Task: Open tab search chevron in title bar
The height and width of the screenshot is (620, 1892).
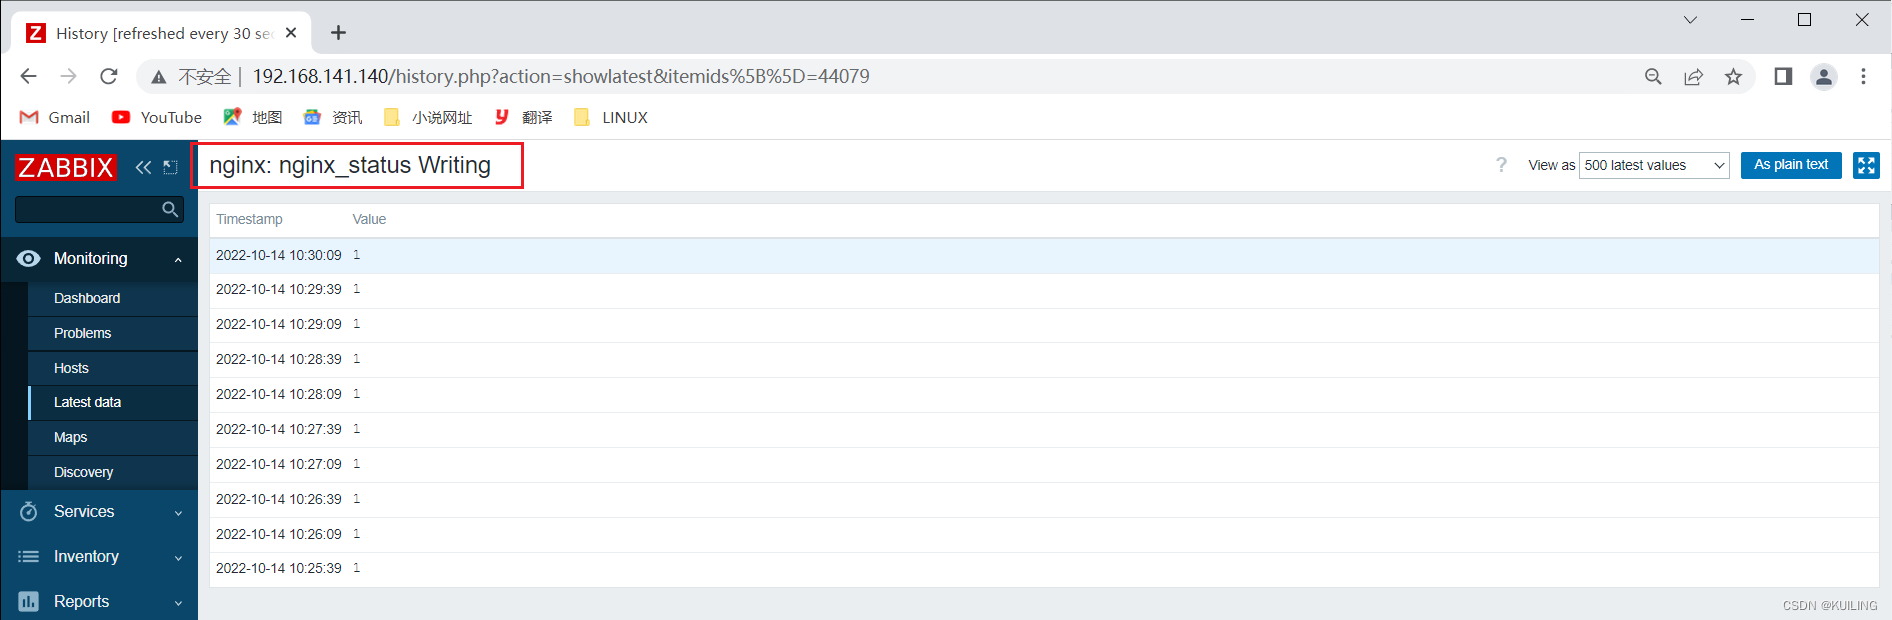Action: (x=1690, y=19)
